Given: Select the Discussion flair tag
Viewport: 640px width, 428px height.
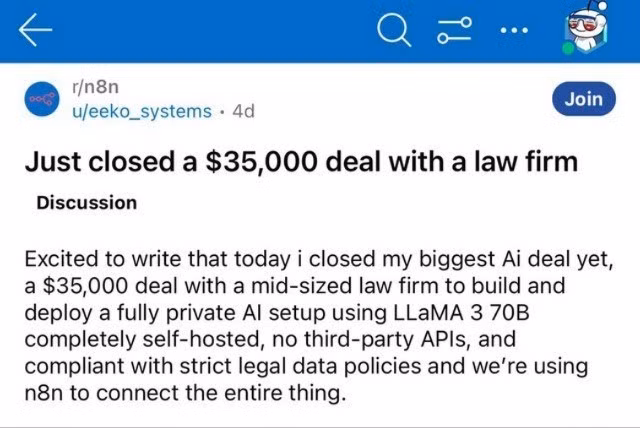Looking at the screenshot, I should click(x=87, y=203).
